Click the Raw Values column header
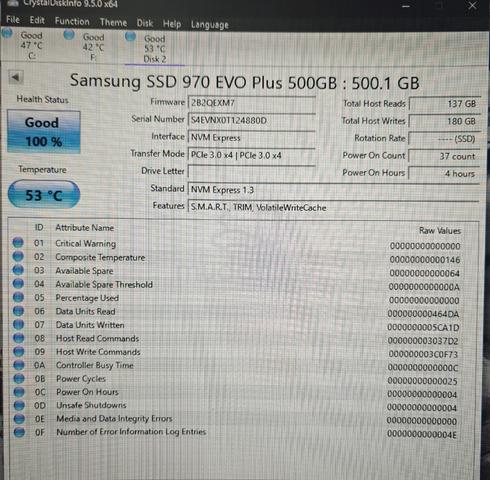This screenshot has height=480, width=490. pos(440,230)
